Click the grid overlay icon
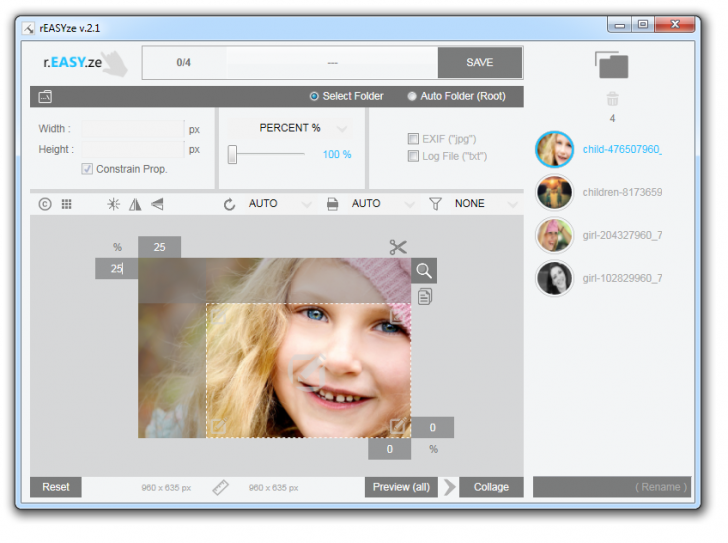728x543 pixels. 66,204
